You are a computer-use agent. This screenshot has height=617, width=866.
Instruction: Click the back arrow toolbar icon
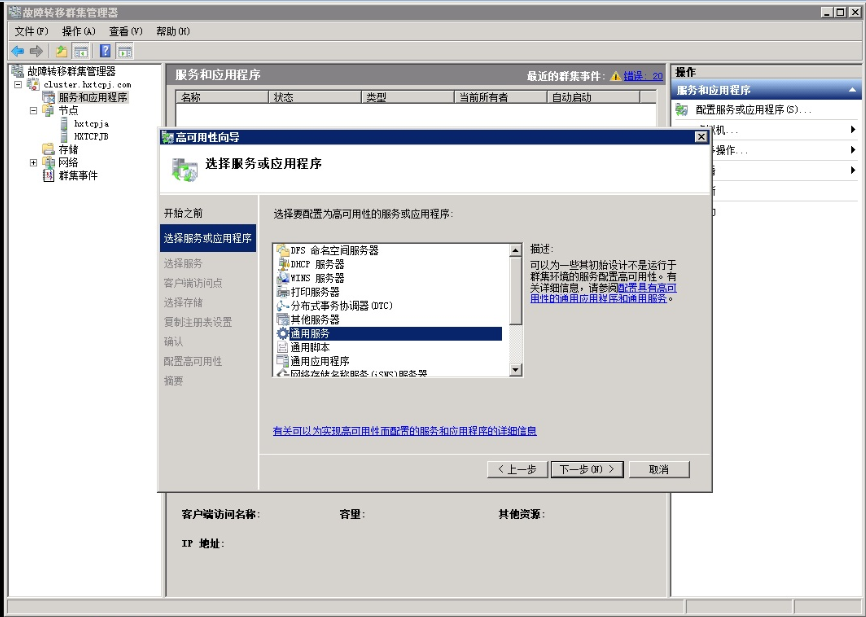click(18, 51)
